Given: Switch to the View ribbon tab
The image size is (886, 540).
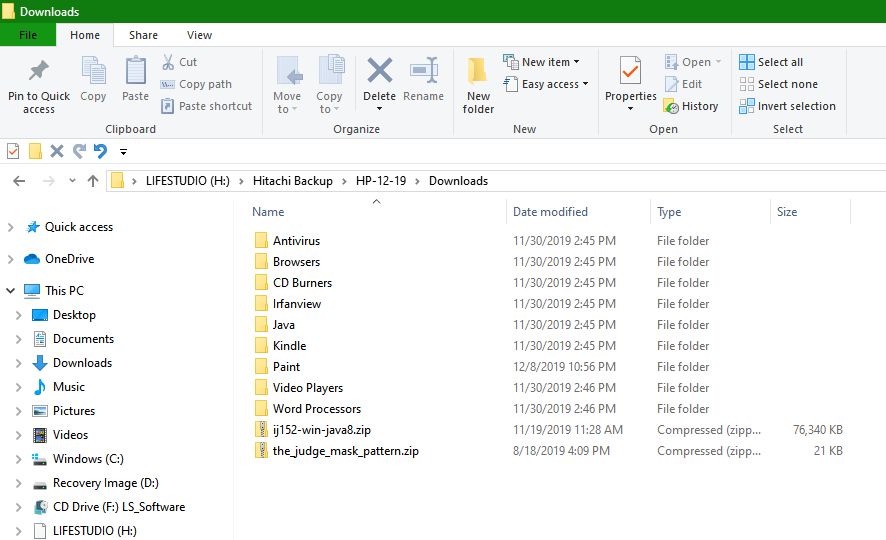Looking at the screenshot, I should click(x=199, y=35).
